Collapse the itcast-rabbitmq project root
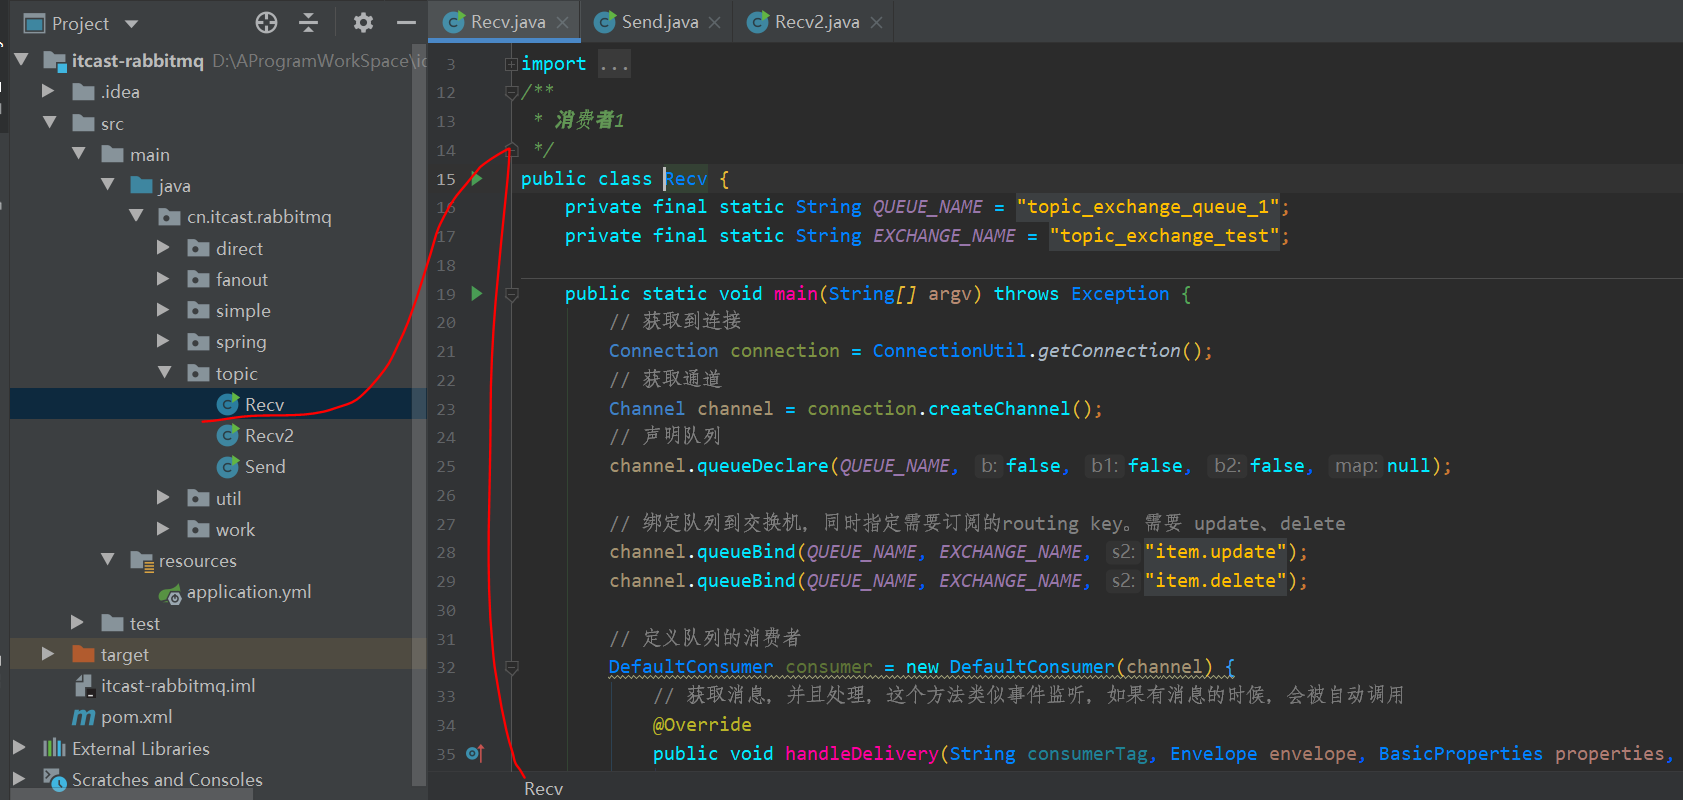This screenshot has width=1683, height=800. pyautogui.click(x=21, y=60)
